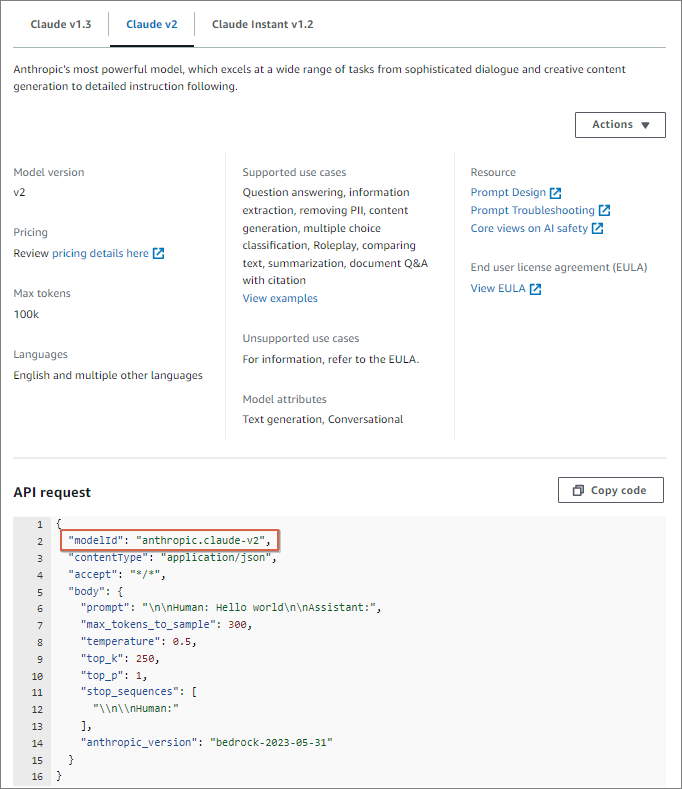The height and width of the screenshot is (789, 682).
Task: Open the View EULA link
Action: pyautogui.click(x=498, y=288)
